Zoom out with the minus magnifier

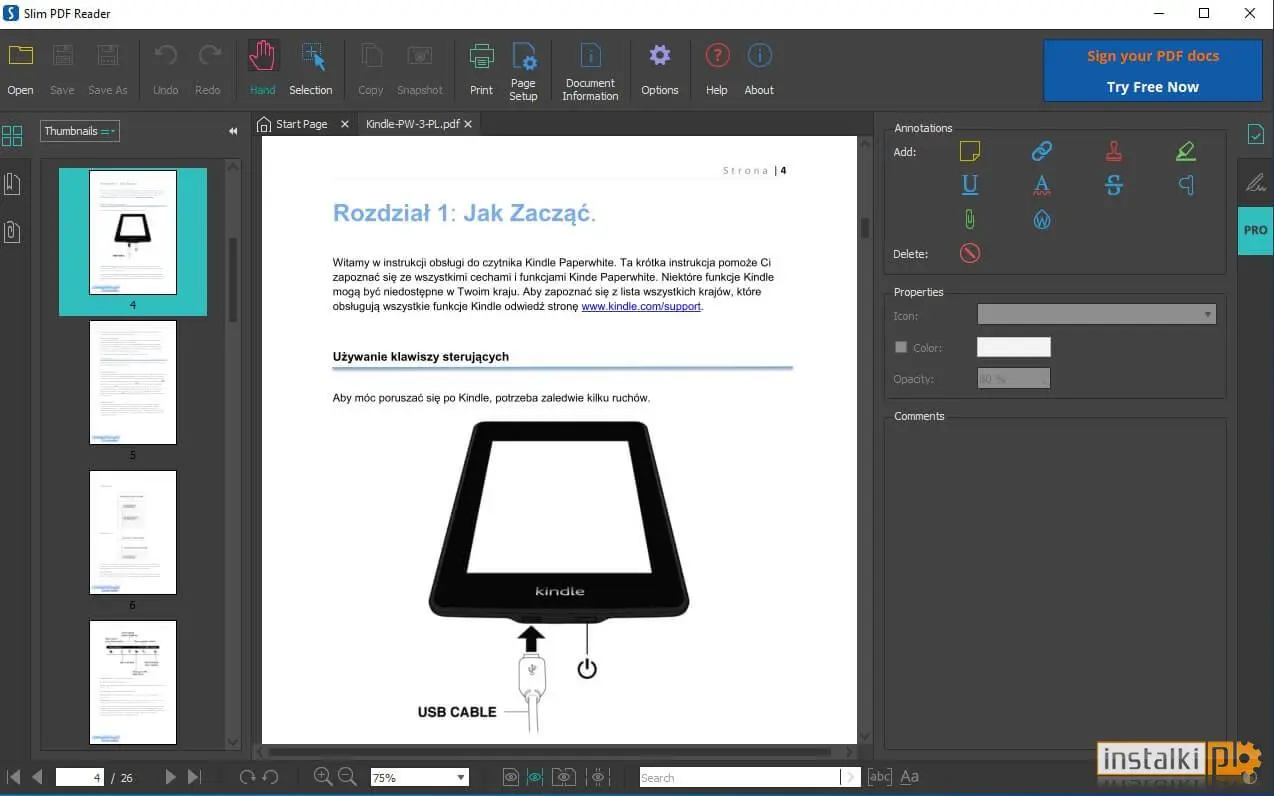click(347, 776)
